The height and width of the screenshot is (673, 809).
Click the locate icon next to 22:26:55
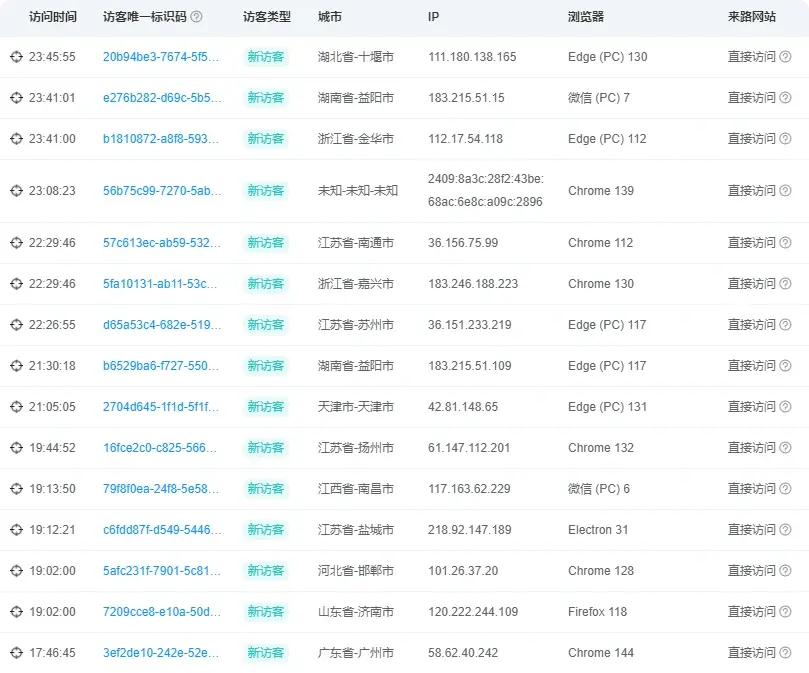point(16,325)
